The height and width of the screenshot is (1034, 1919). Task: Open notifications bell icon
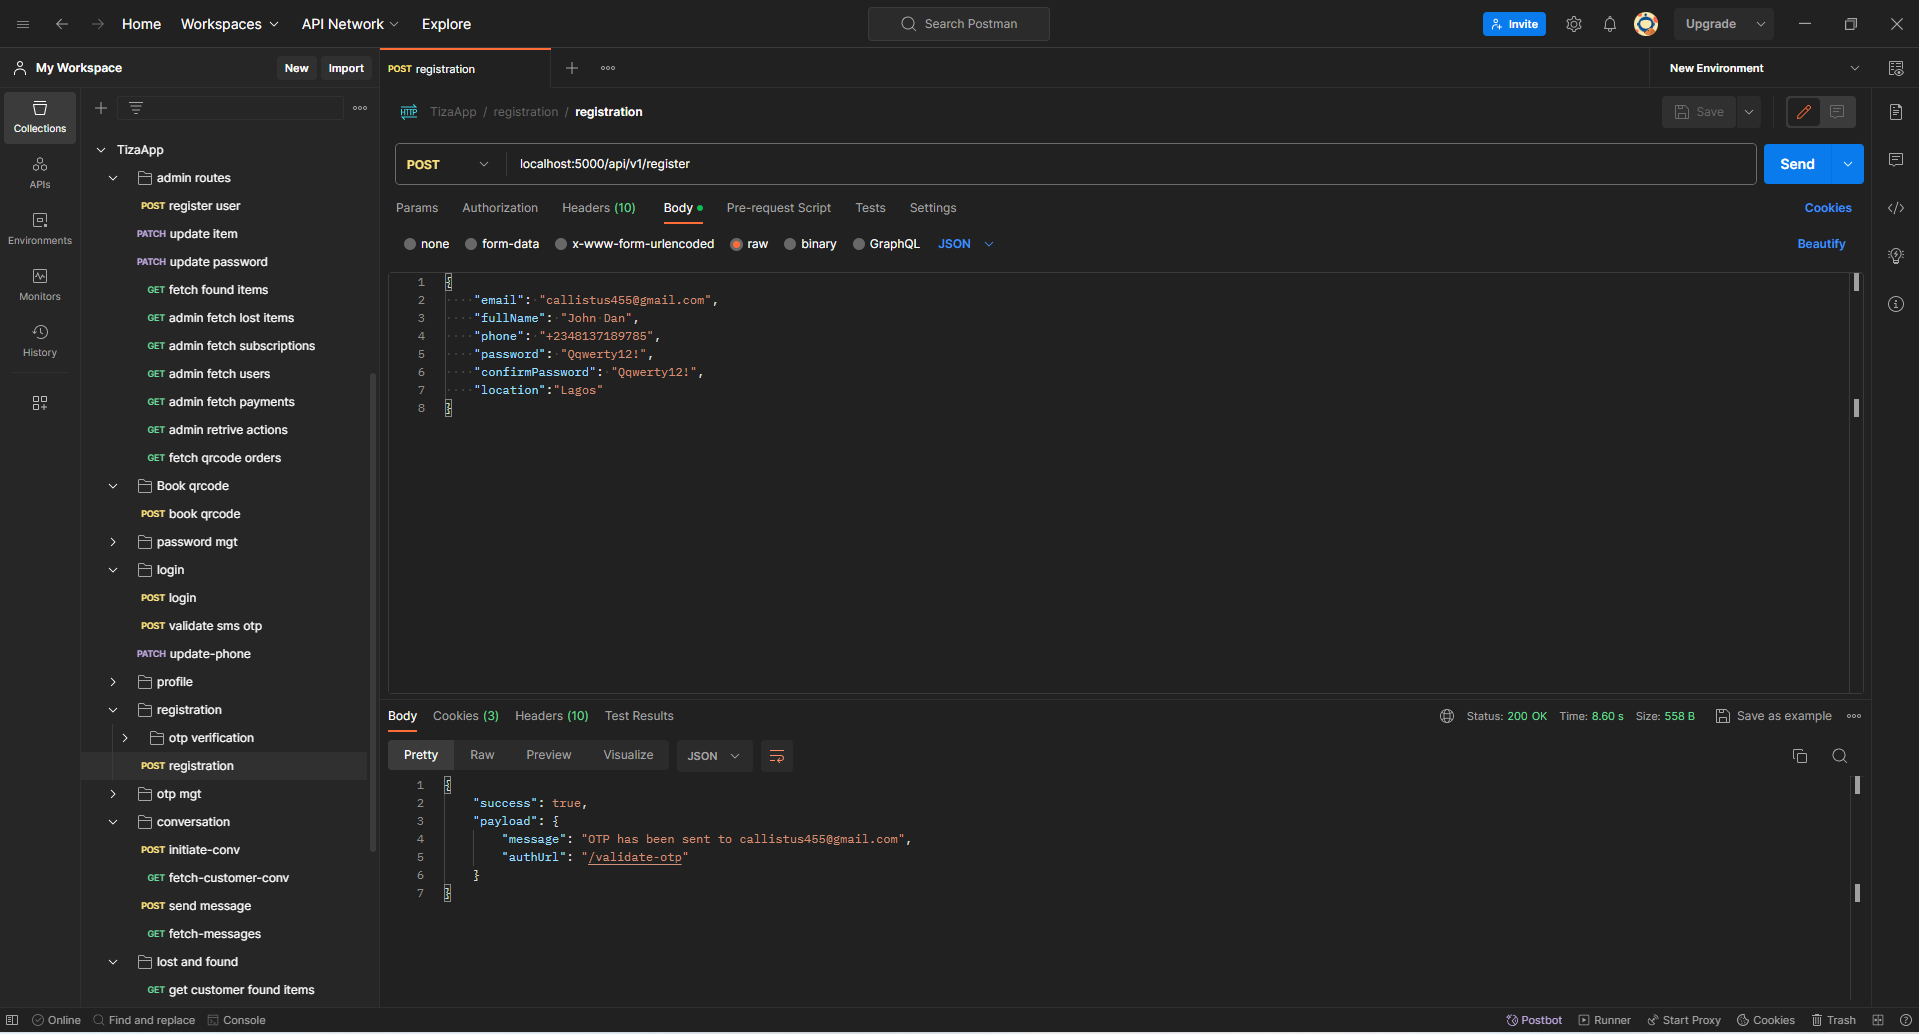pyautogui.click(x=1610, y=24)
